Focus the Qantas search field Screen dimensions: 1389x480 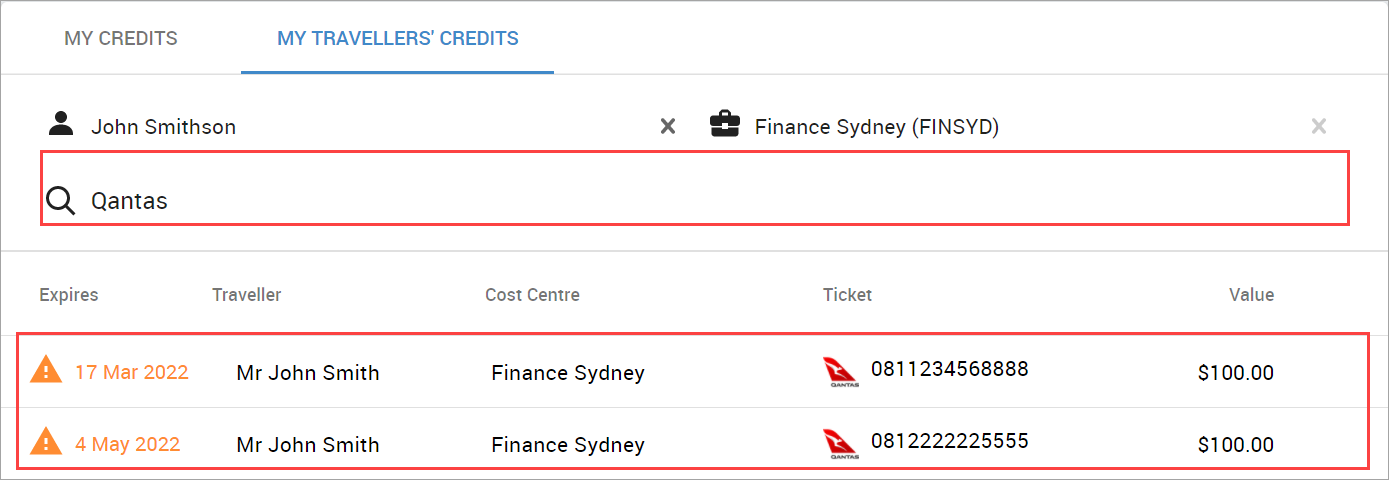click(695, 201)
